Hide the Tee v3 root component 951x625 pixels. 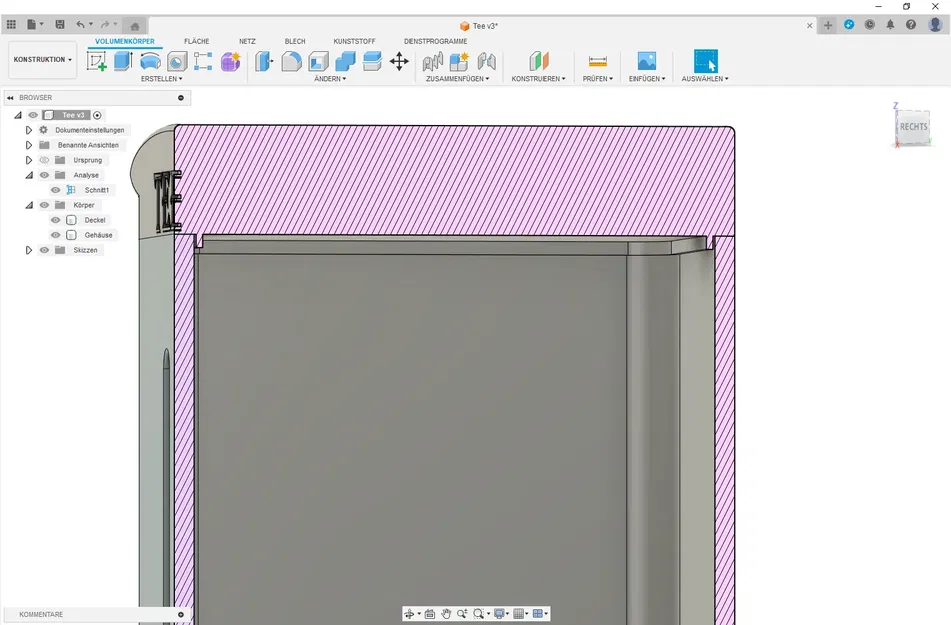tap(33, 115)
